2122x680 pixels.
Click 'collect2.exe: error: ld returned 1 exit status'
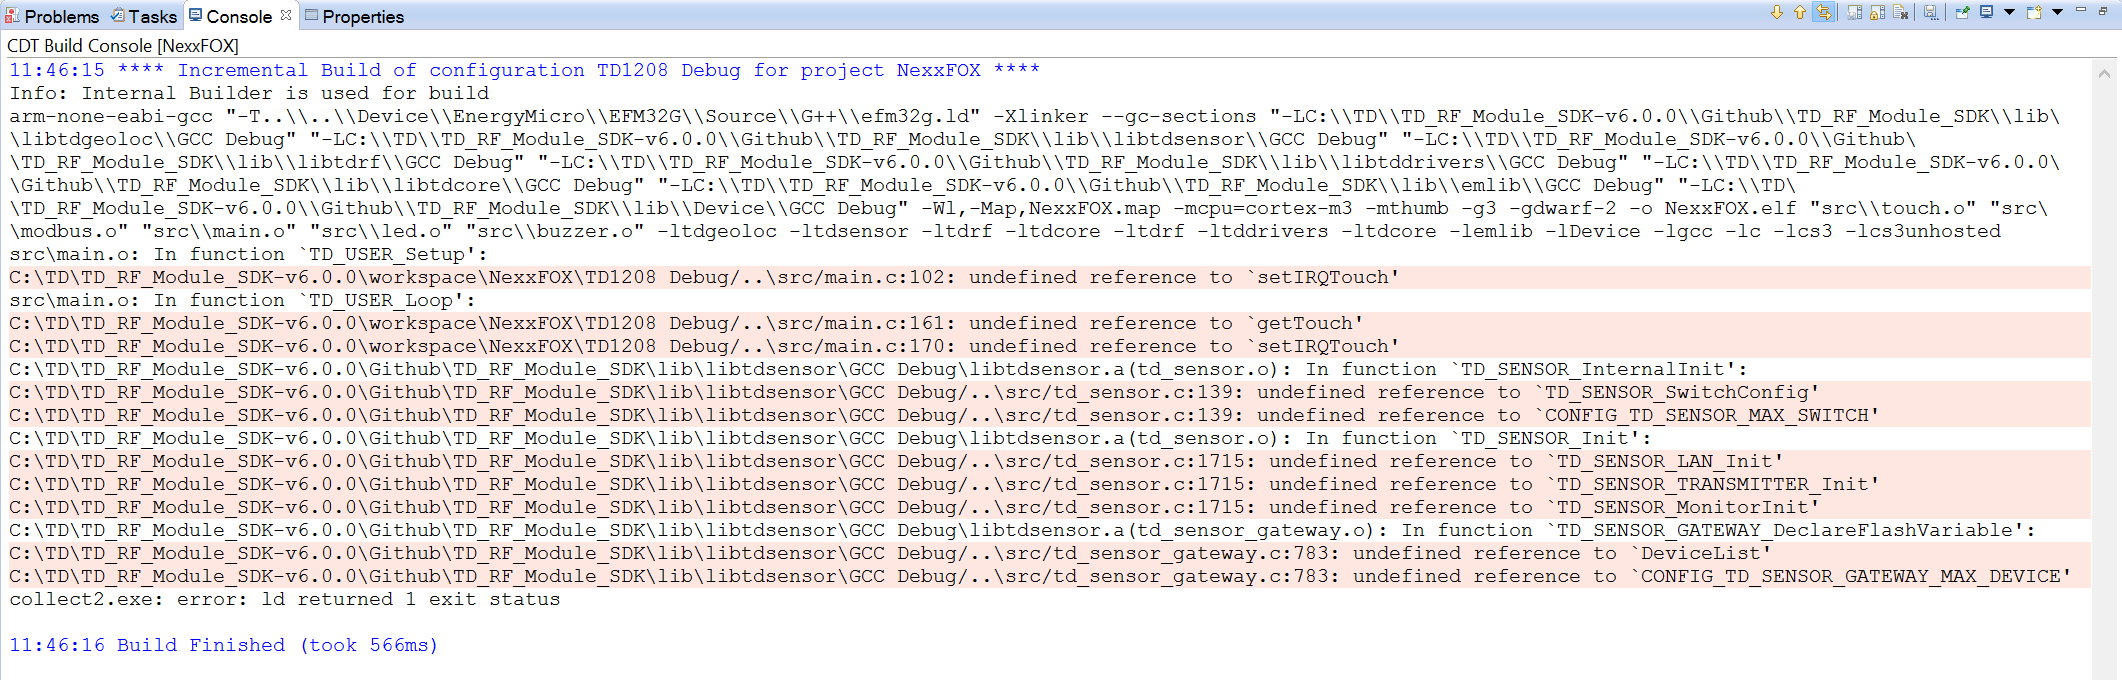285,599
